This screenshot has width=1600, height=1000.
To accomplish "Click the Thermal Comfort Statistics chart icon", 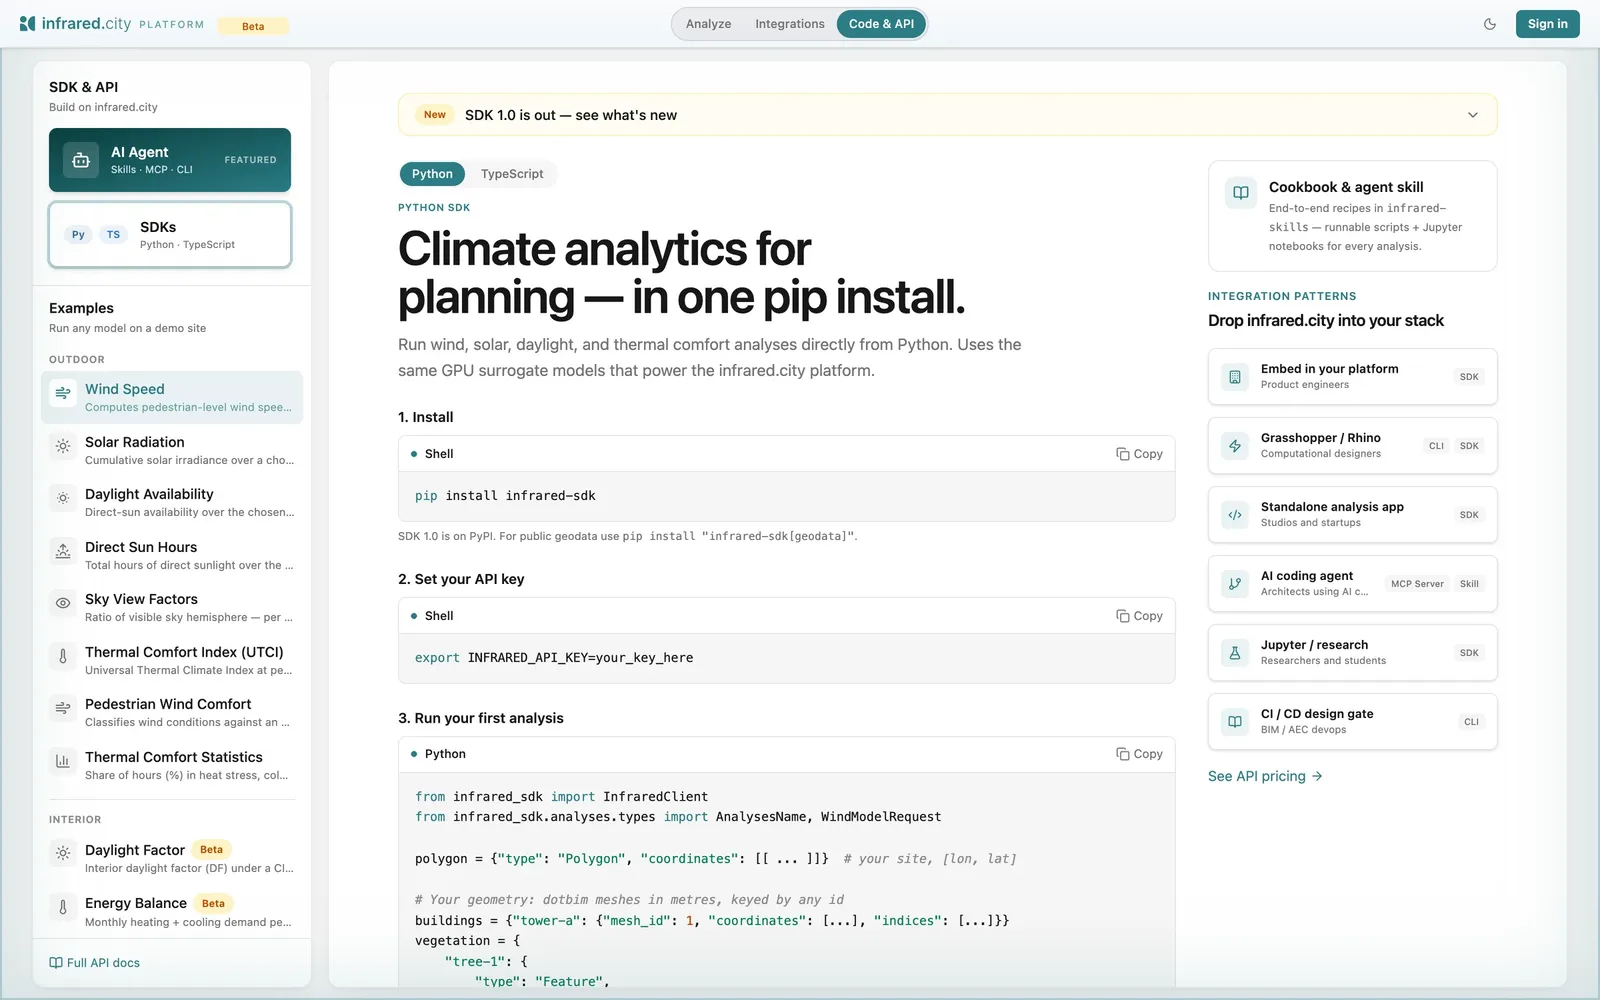I will point(63,761).
